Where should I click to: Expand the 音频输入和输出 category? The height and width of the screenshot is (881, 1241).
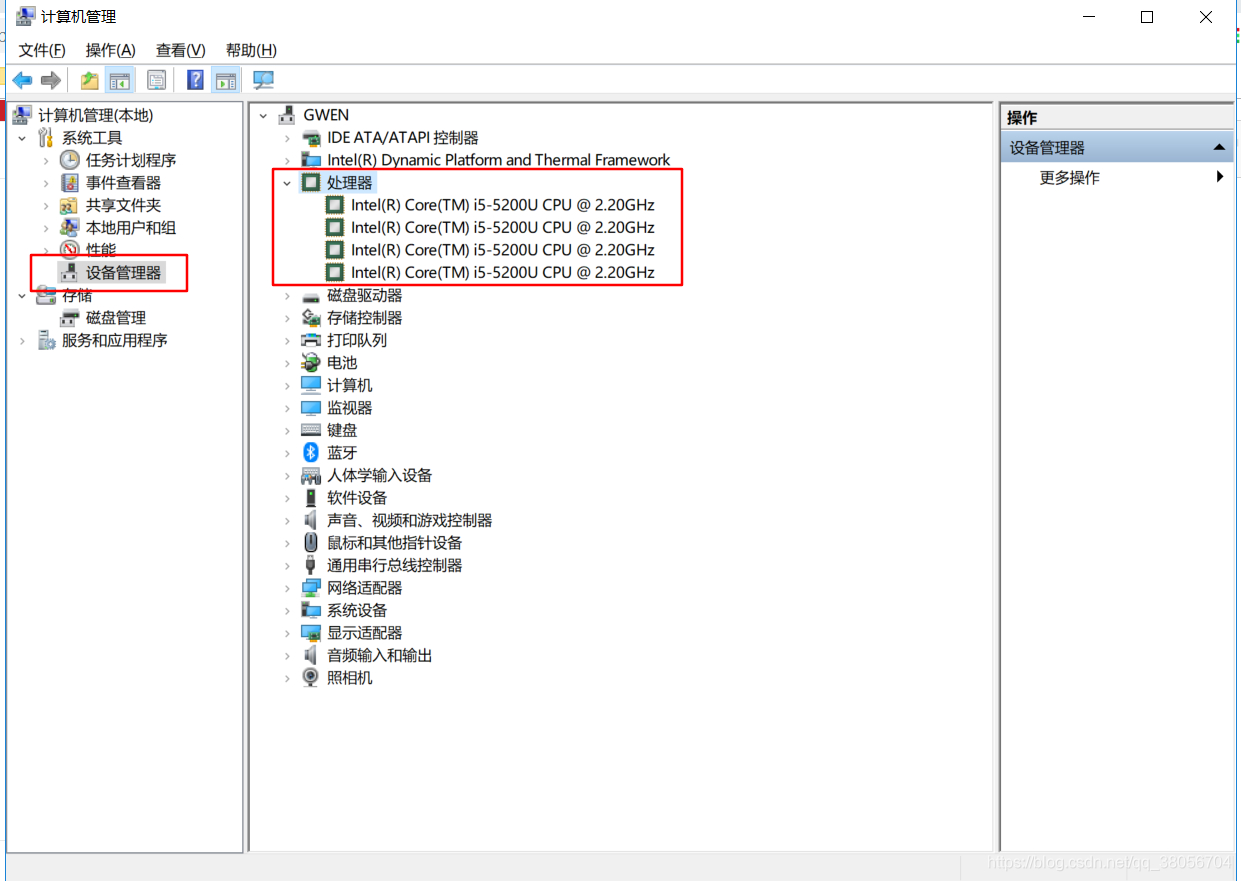coord(287,656)
